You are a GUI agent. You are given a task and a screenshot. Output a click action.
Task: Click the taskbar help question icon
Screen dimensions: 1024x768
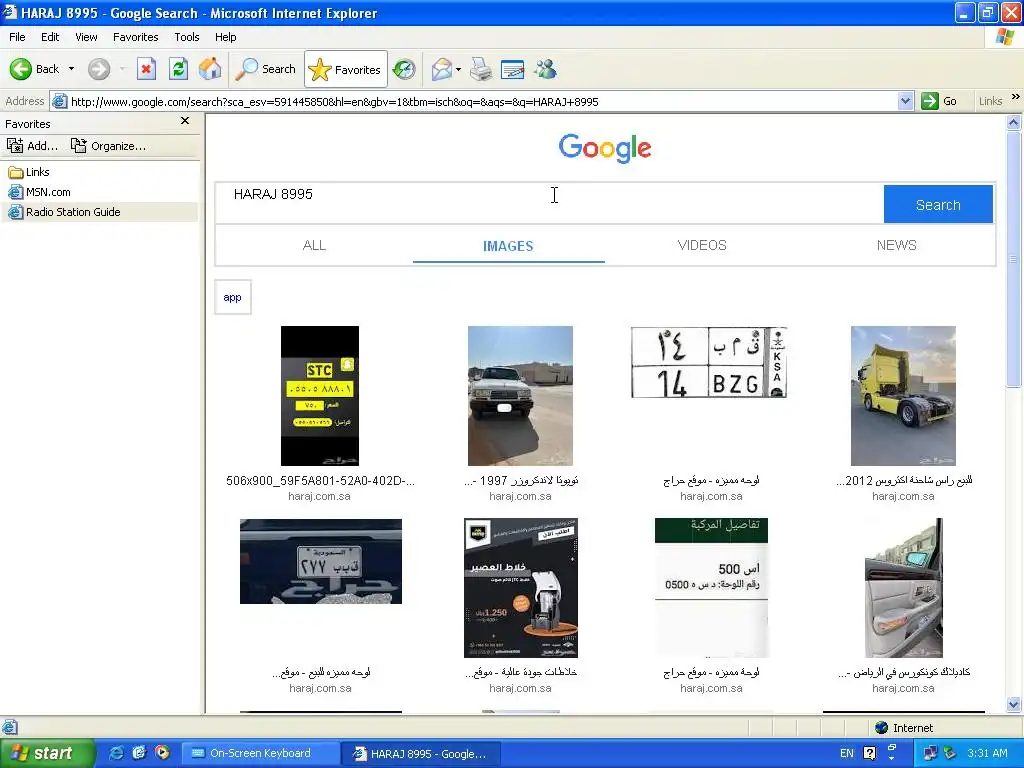click(x=869, y=753)
